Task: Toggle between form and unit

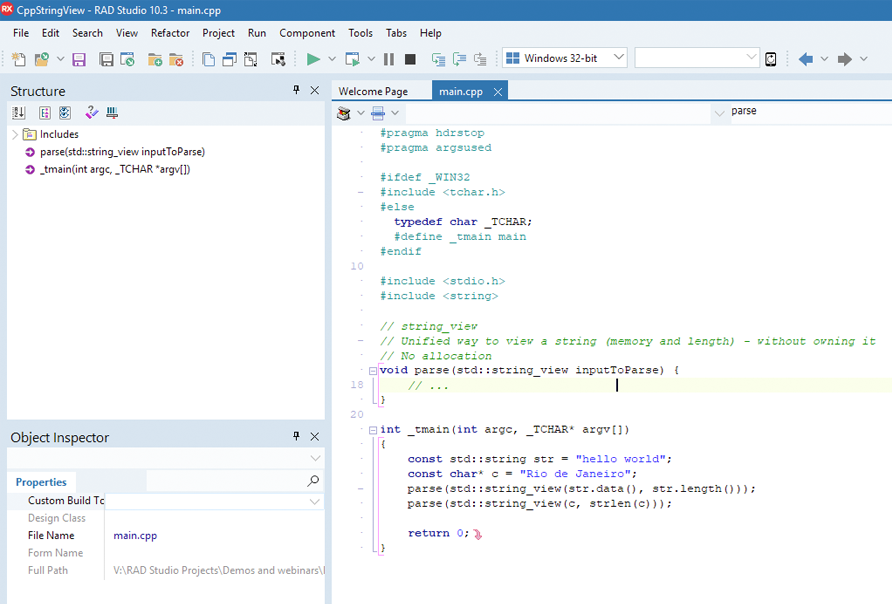Action: point(251,59)
